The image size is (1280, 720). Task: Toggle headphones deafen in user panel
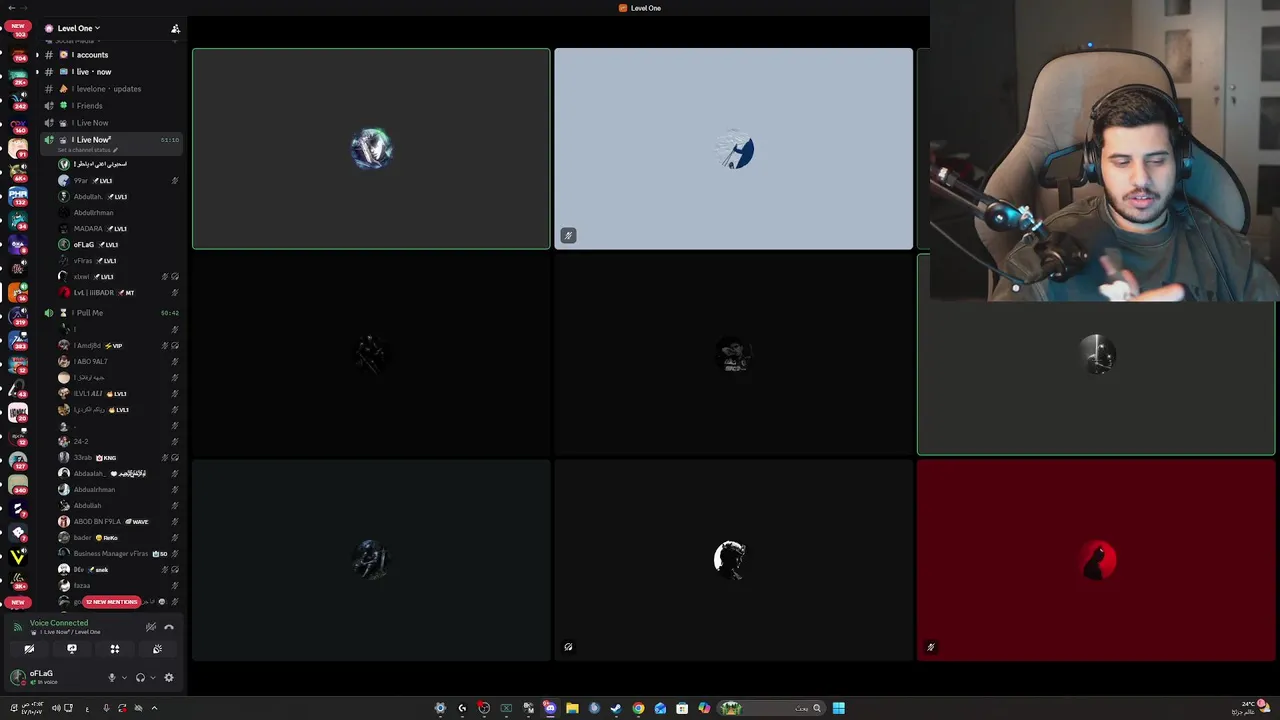[140, 678]
